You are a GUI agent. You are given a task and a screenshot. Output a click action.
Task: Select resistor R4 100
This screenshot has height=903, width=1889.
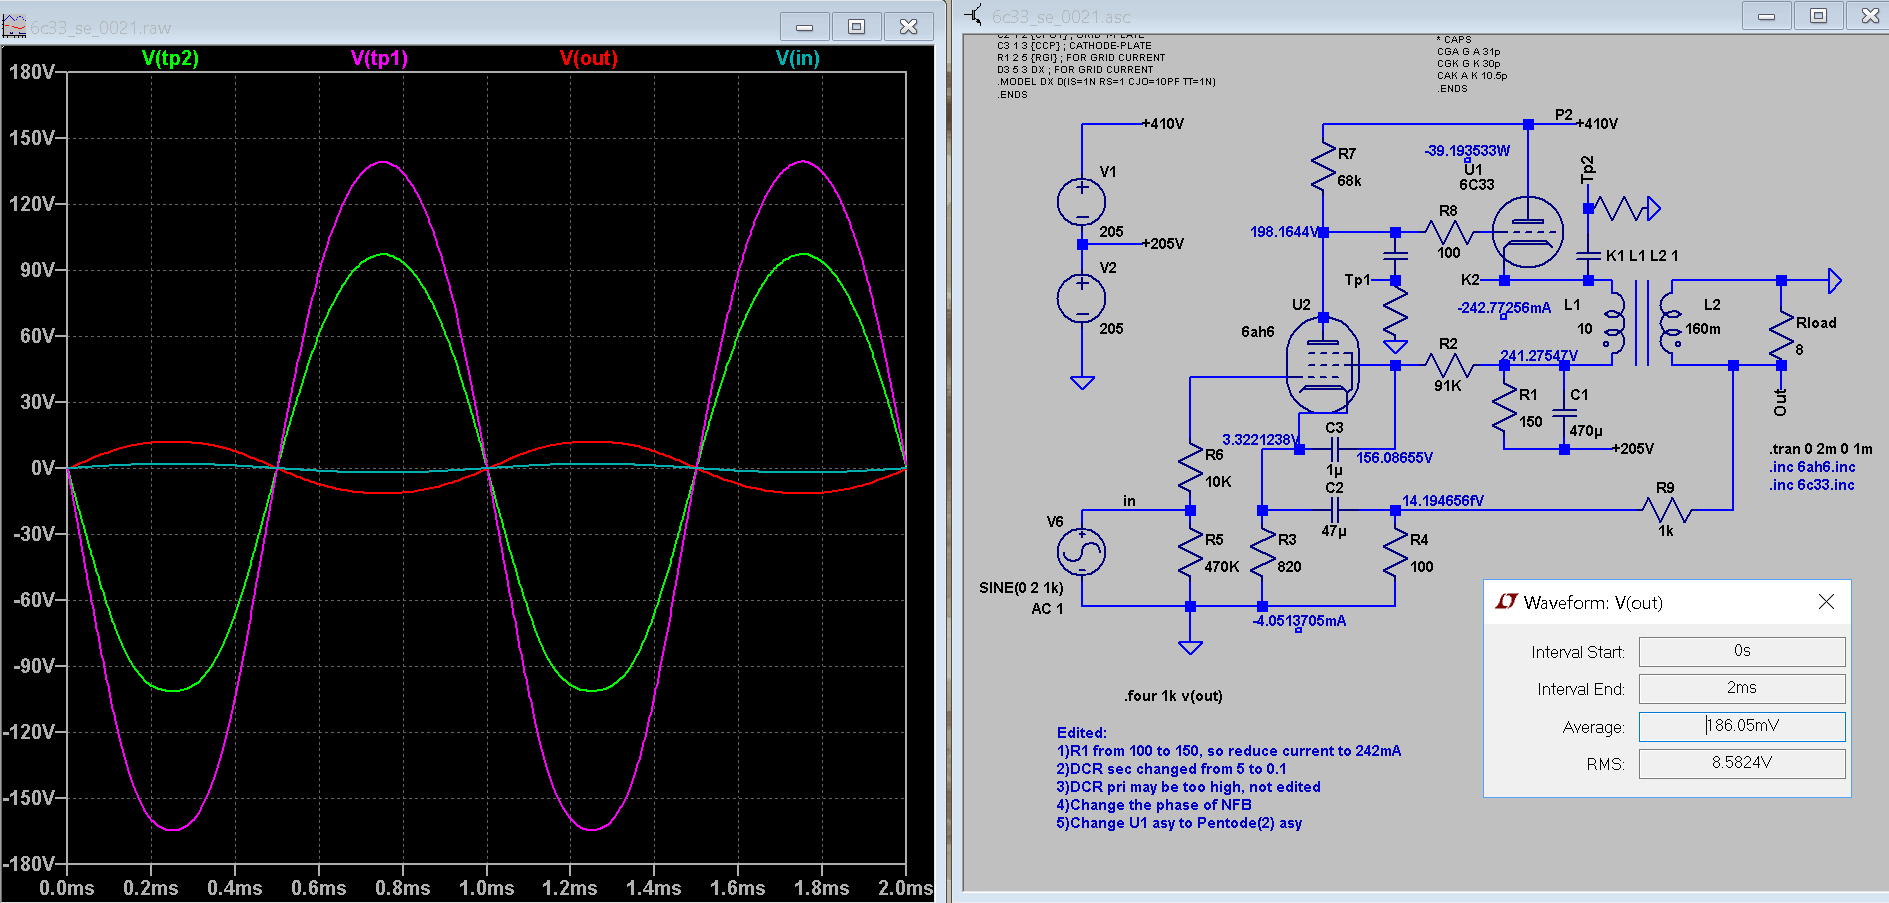coord(1395,553)
